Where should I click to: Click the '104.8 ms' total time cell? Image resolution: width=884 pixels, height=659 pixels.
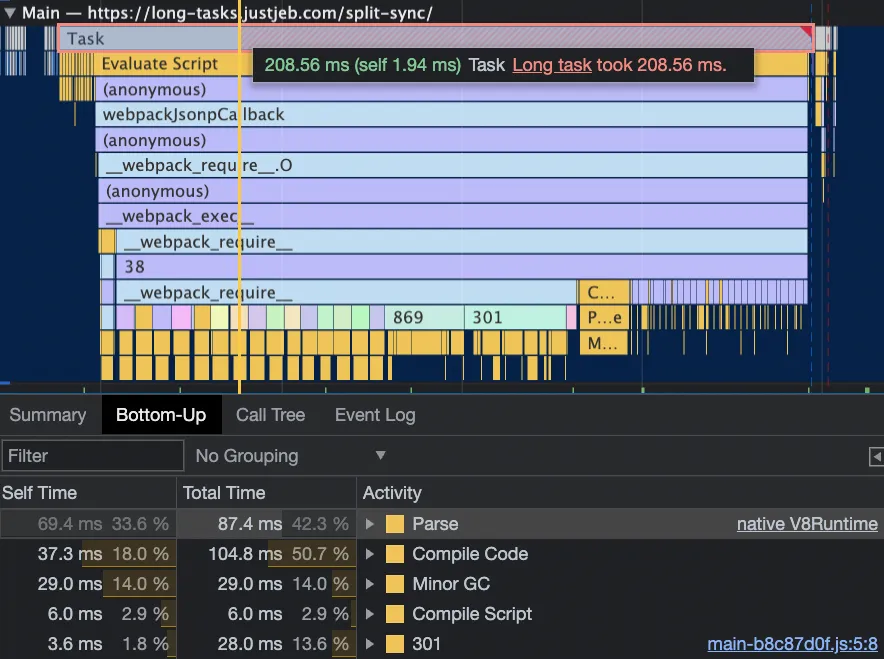point(245,554)
